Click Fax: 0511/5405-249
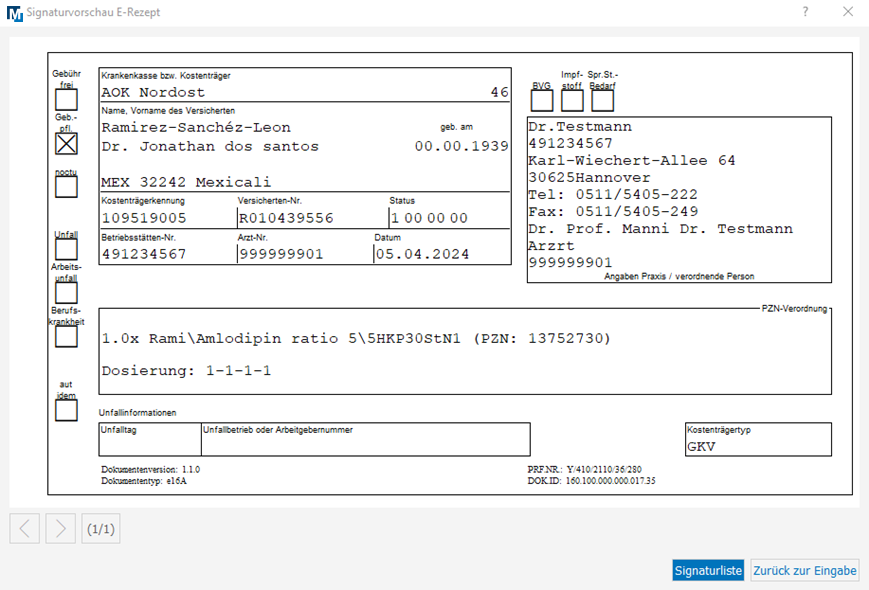 (613, 212)
